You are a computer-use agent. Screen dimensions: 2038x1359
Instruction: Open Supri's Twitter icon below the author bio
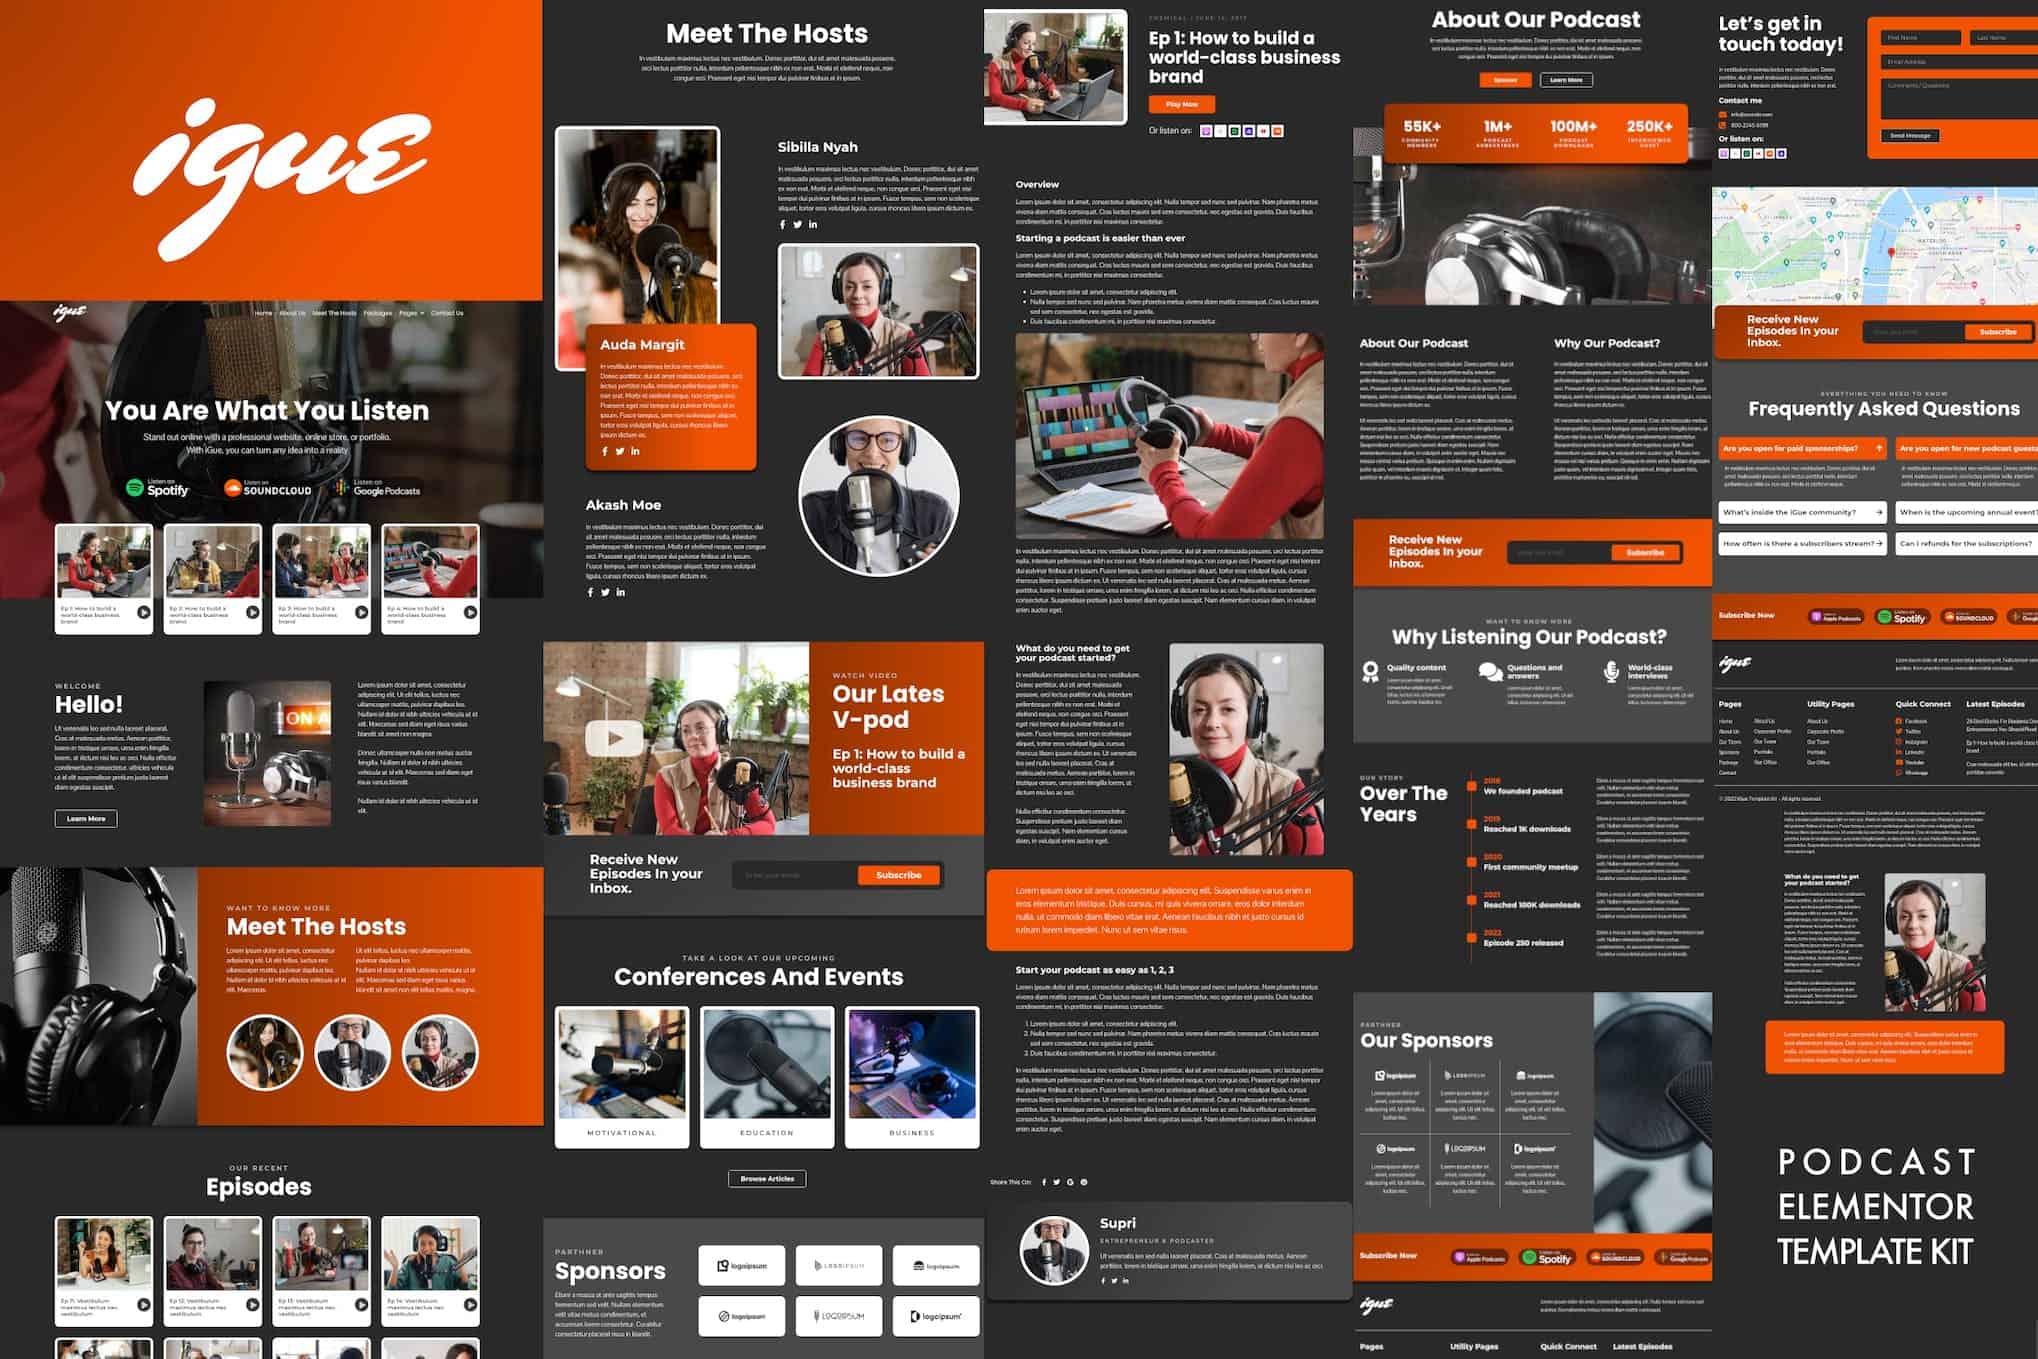click(1115, 1281)
